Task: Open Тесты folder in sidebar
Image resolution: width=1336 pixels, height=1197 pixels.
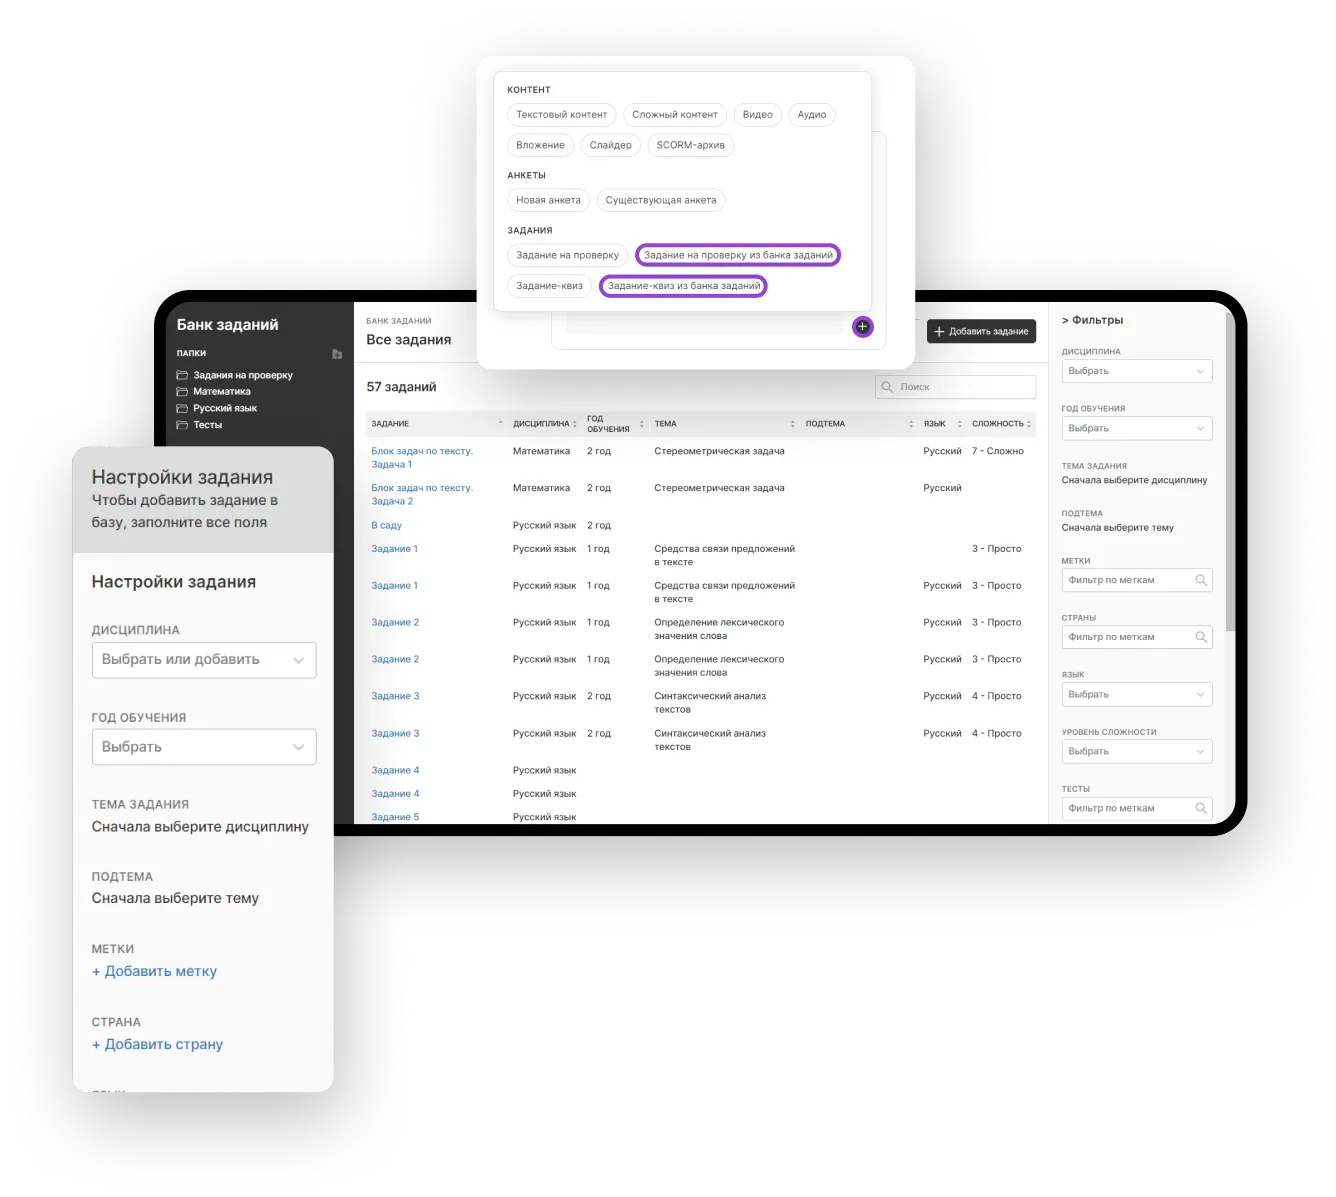Action: [199, 425]
